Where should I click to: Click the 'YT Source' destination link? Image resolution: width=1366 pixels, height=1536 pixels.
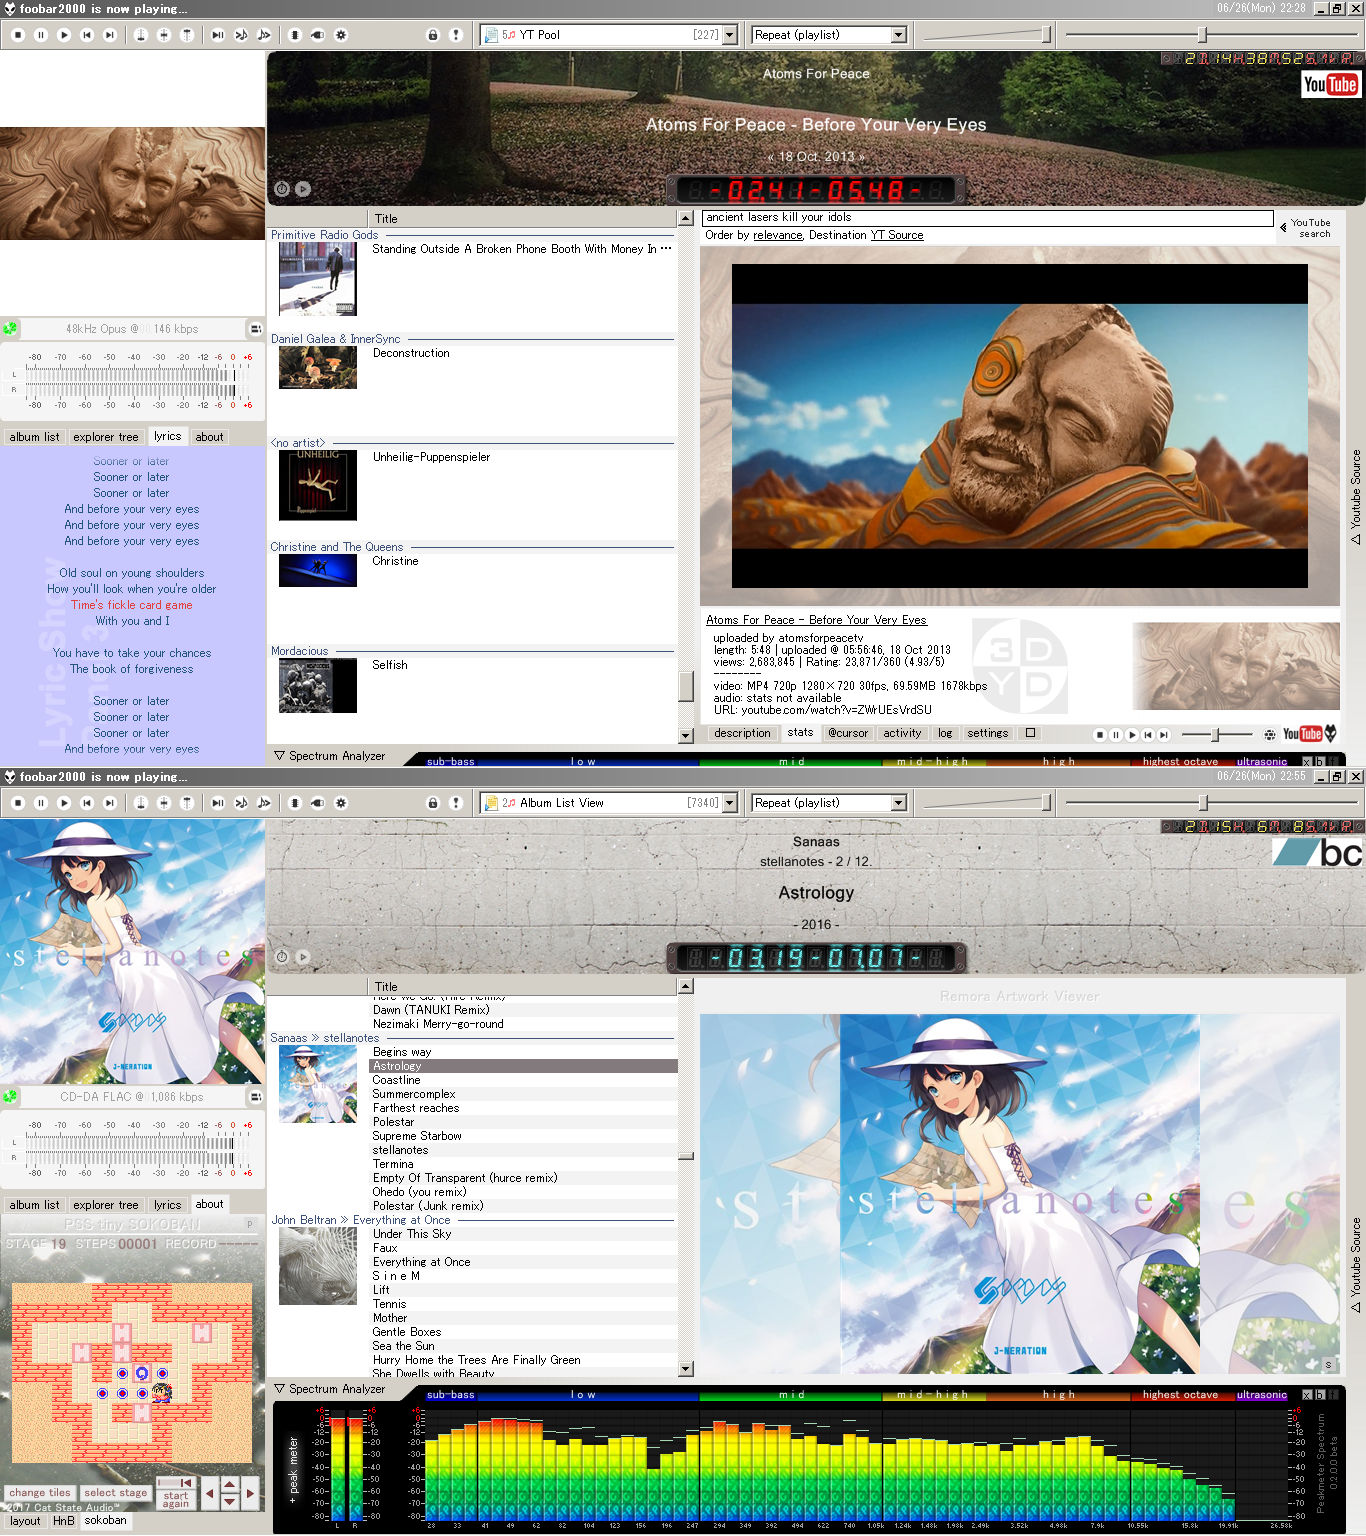(x=896, y=236)
